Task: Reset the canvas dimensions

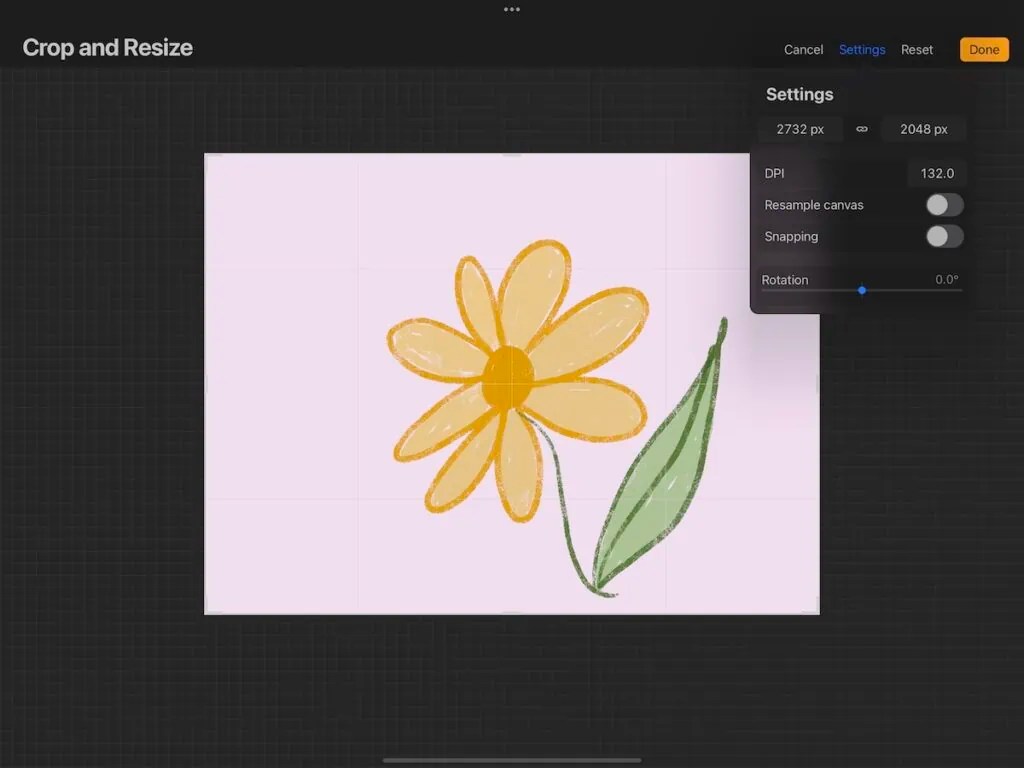Action: click(916, 49)
